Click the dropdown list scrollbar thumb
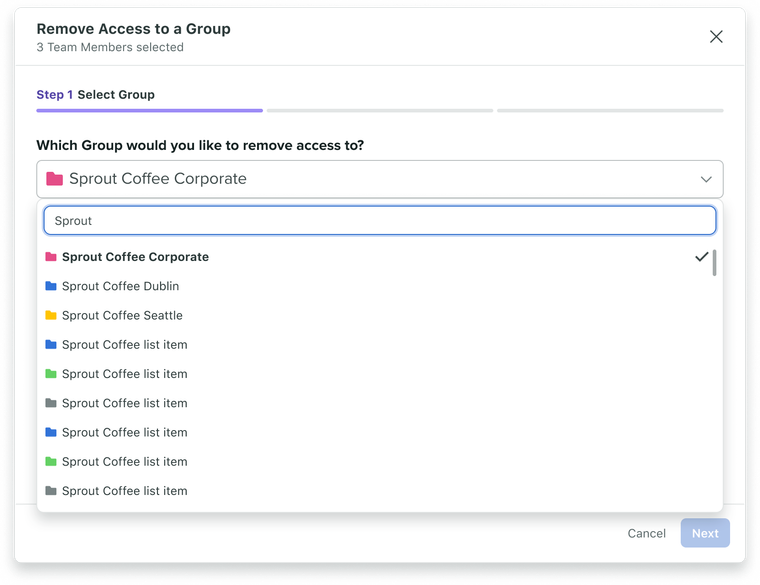The image size is (760, 585). click(x=714, y=263)
